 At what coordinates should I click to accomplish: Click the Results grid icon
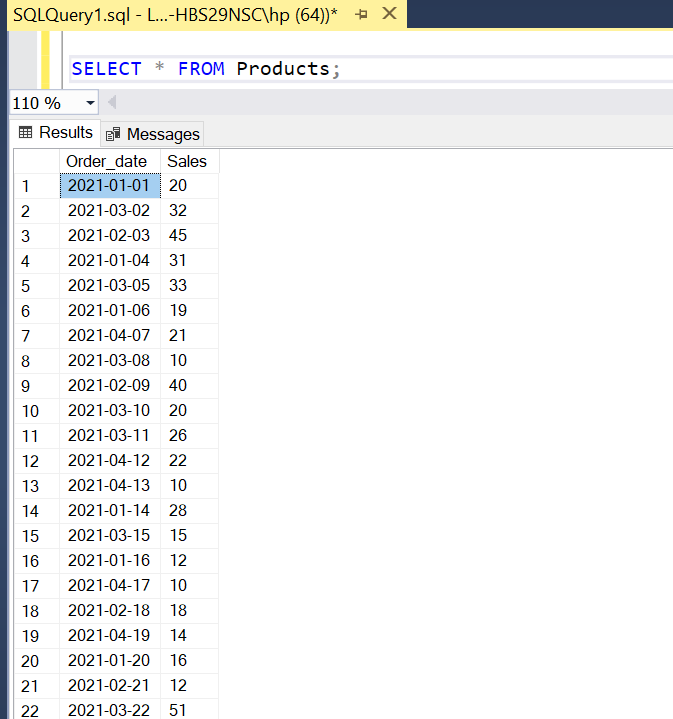pyautogui.click(x=25, y=133)
